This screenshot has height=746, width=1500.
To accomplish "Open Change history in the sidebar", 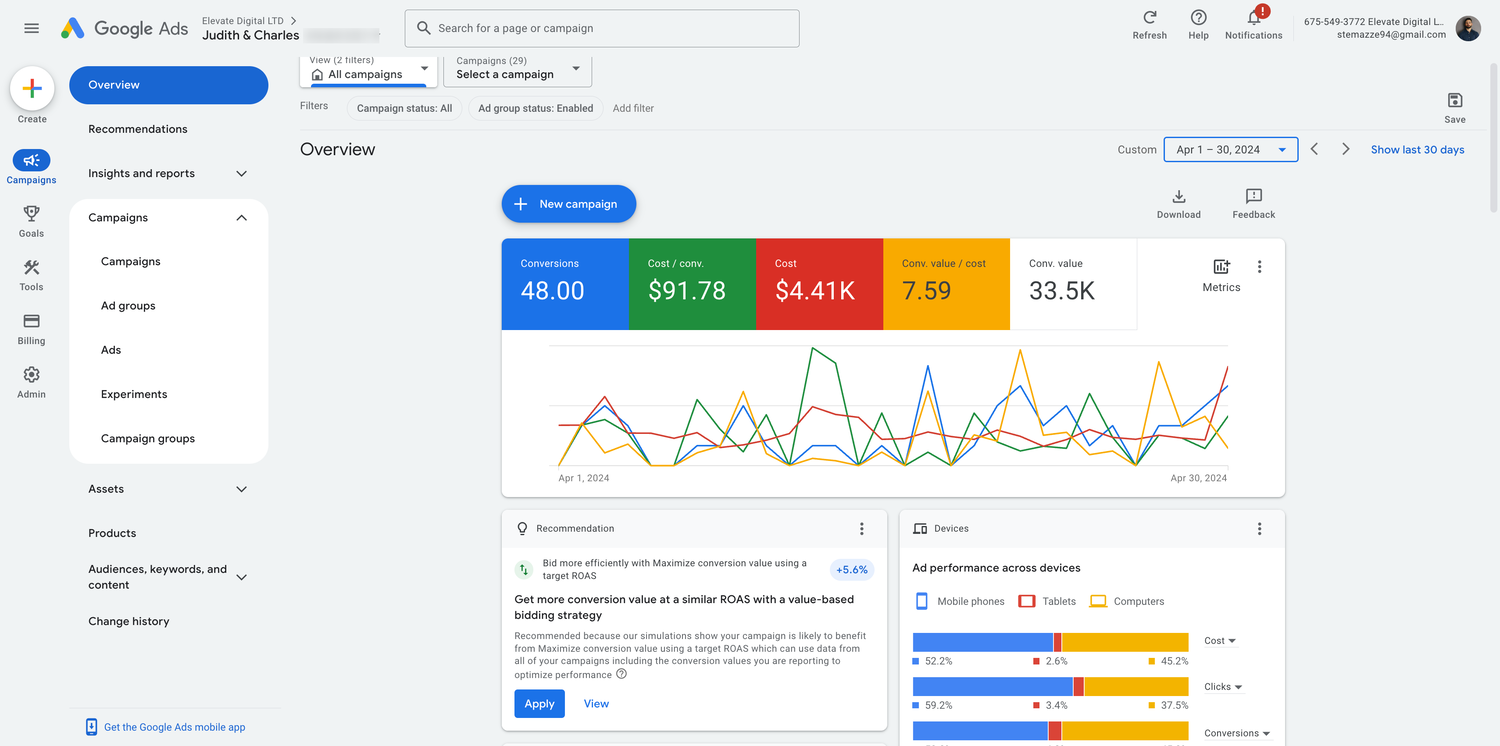I will (x=129, y=621).
